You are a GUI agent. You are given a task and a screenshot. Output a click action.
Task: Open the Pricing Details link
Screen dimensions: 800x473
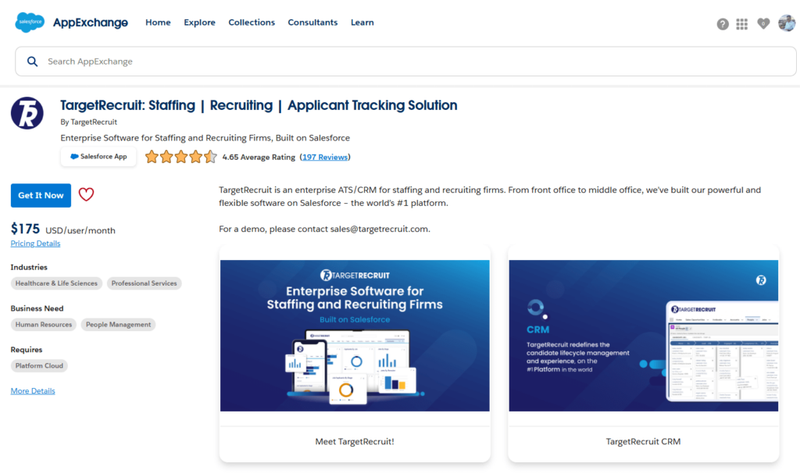pos(35,243)
